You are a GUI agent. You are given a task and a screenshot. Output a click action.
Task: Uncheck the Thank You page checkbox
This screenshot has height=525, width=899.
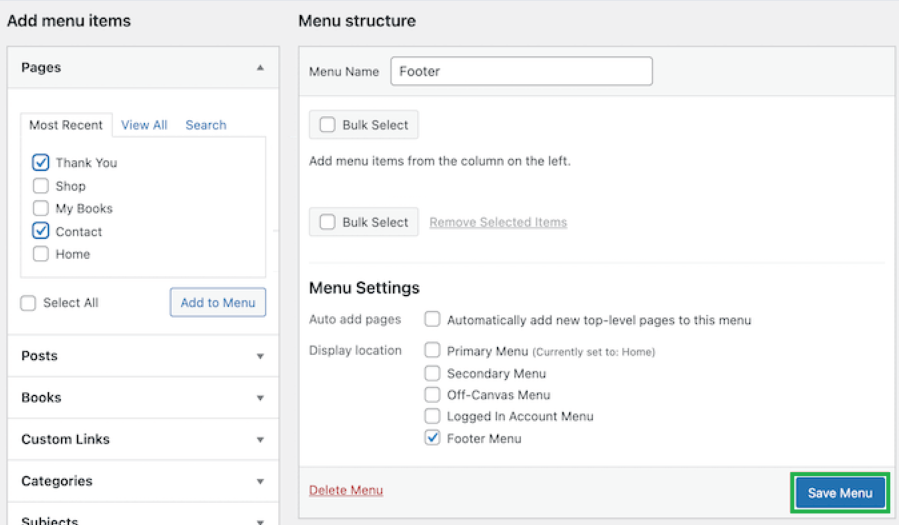point(41,162)
